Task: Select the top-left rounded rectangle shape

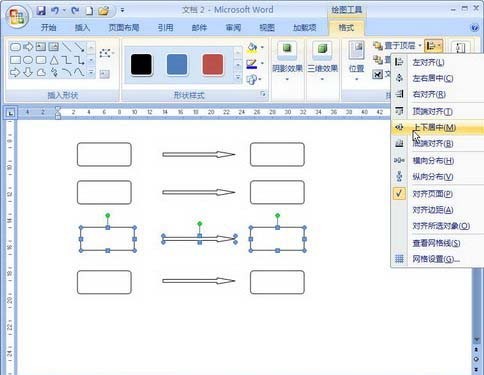Action: 104,154
